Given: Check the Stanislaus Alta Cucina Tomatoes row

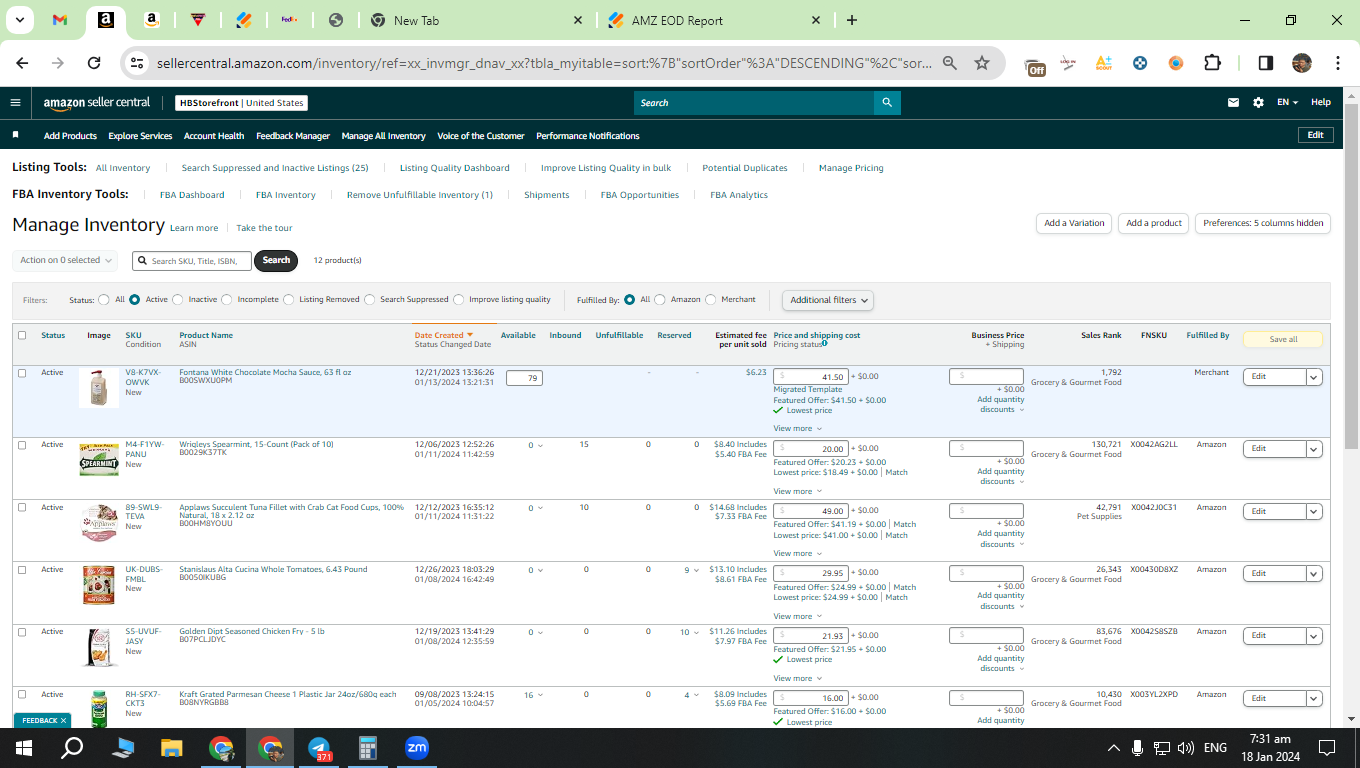Looking at the screenshot, I should pyautogui.click(x=22, y=570).
